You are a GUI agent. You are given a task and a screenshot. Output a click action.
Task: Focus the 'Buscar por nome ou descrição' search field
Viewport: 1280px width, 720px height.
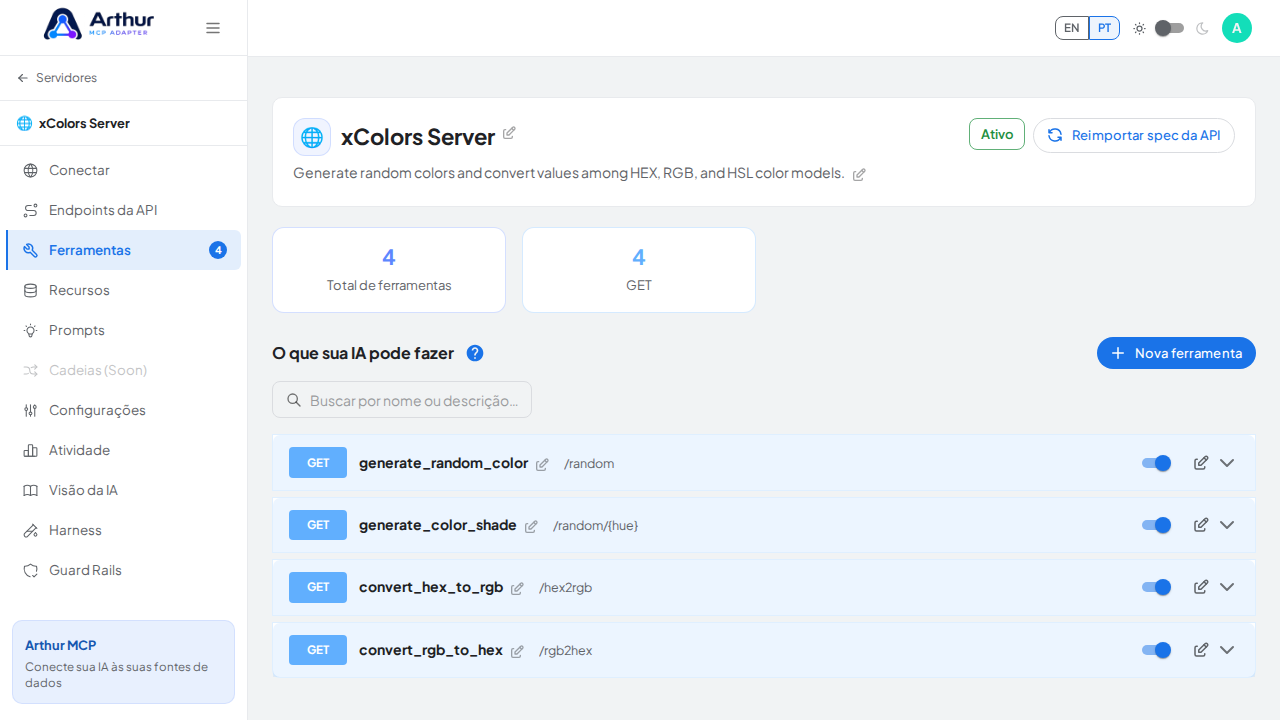(x=402, y=400)
